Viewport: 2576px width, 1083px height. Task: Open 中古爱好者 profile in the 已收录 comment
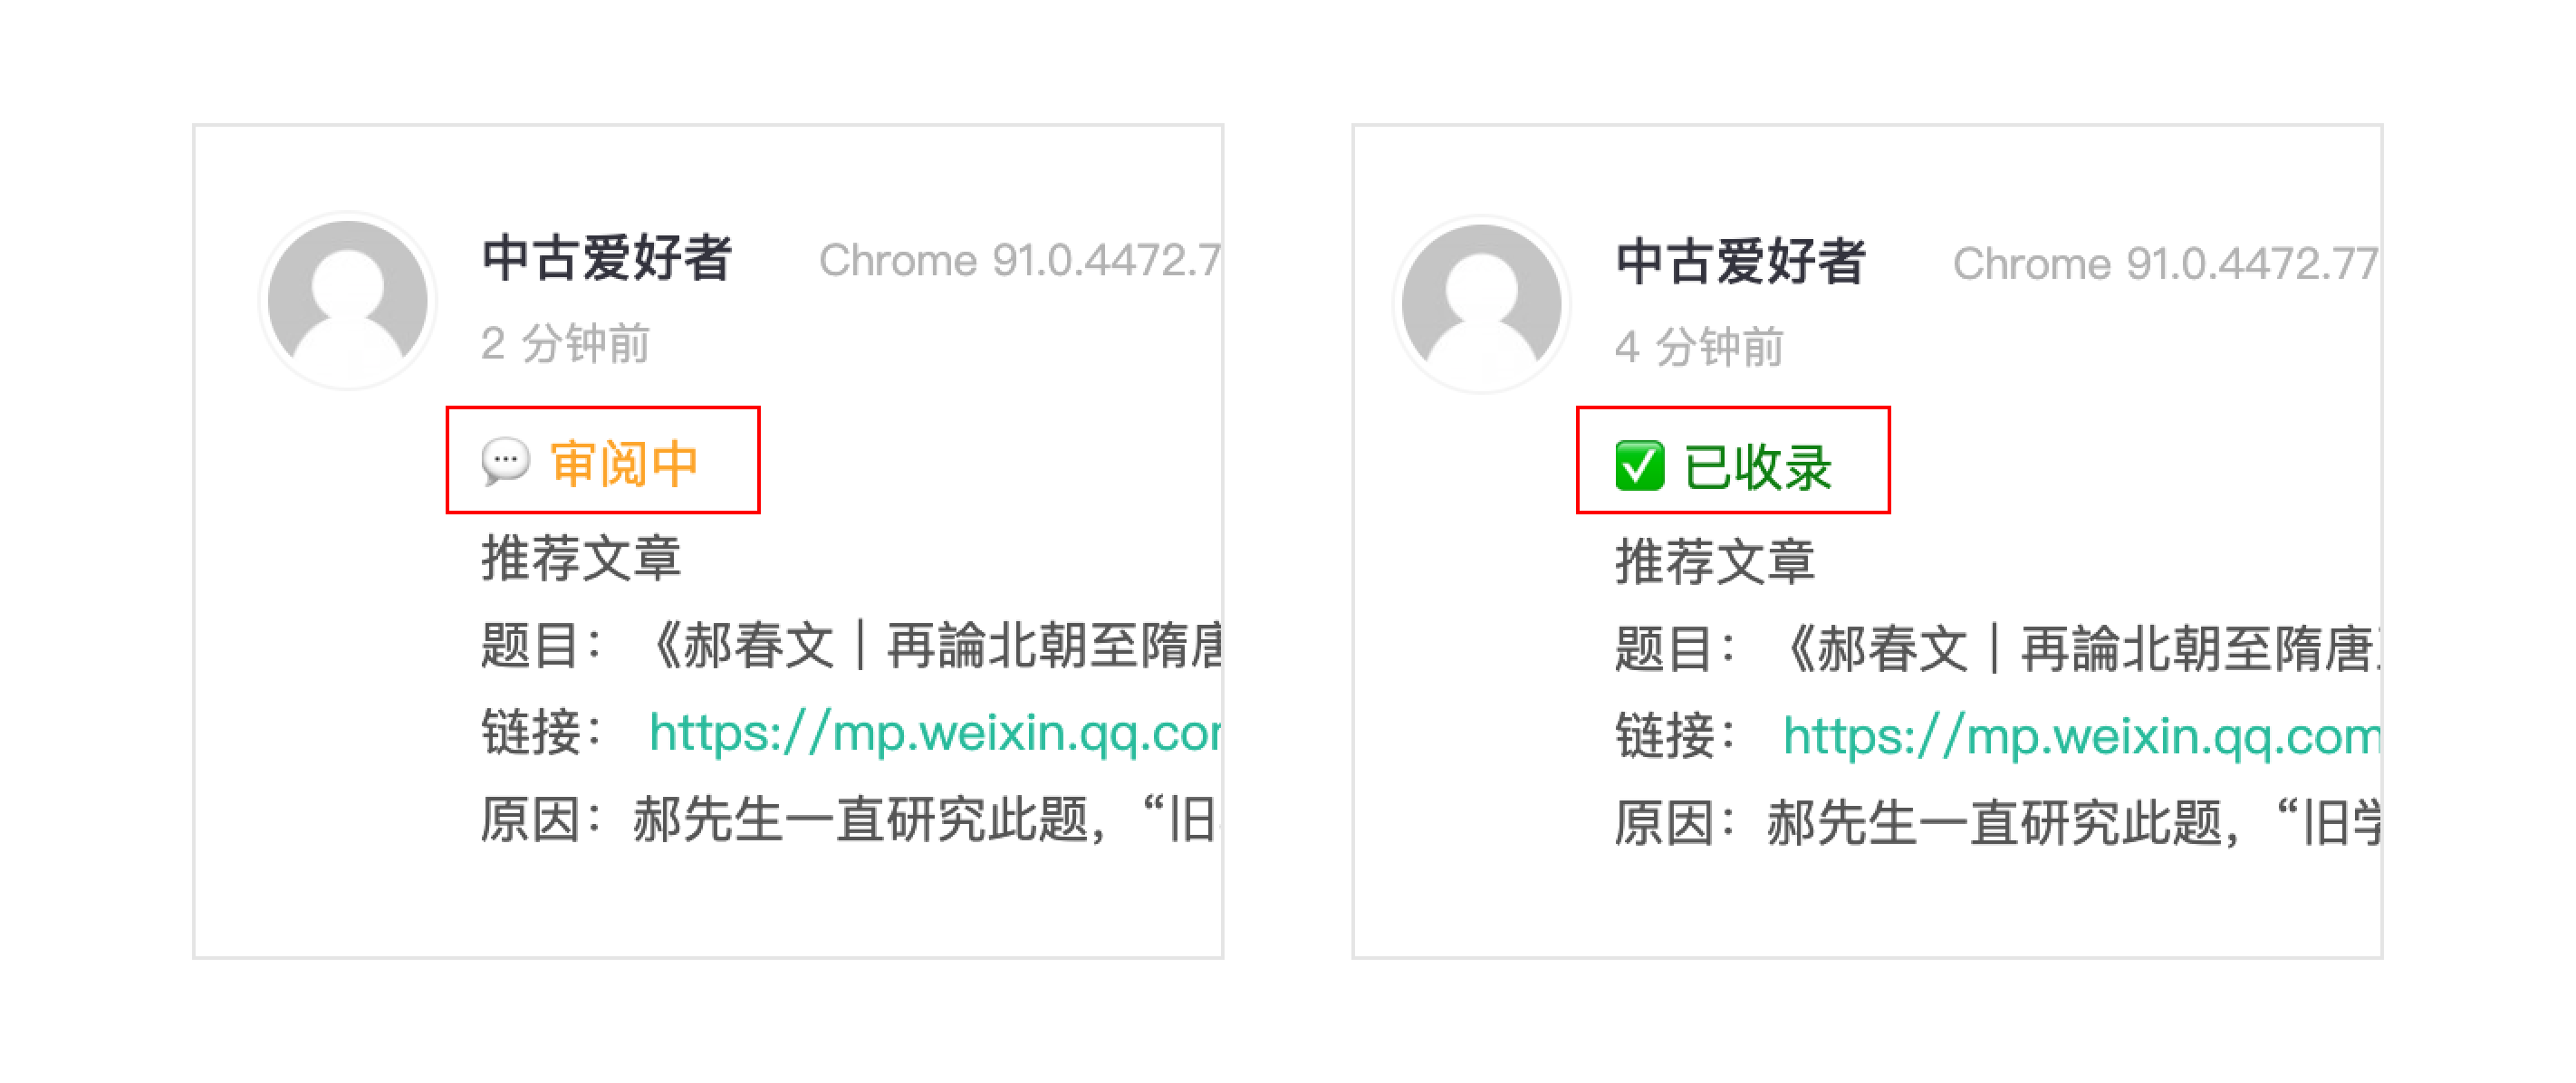1740,262
